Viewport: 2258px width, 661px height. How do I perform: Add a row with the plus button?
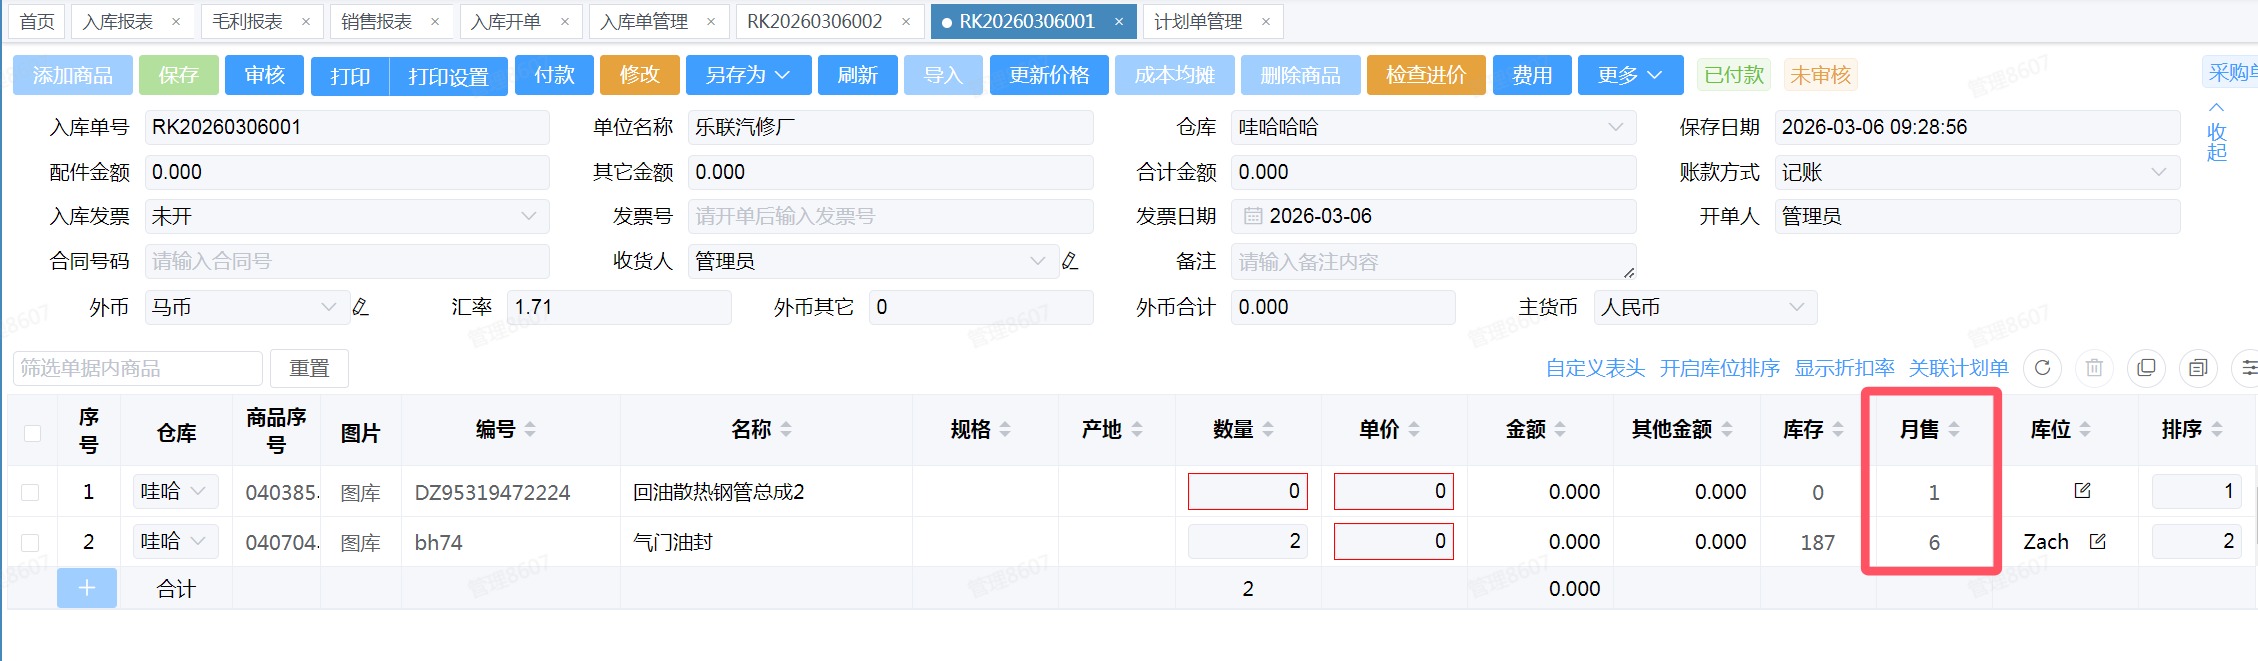tap(87, 588)
